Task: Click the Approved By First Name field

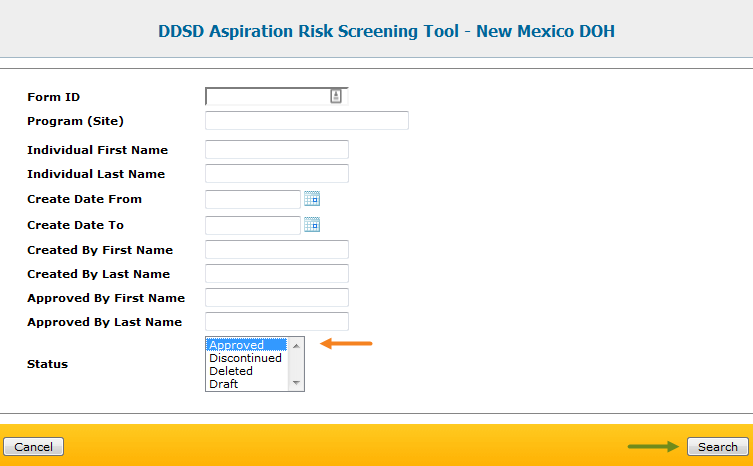Action: click(x=277, y=297)
